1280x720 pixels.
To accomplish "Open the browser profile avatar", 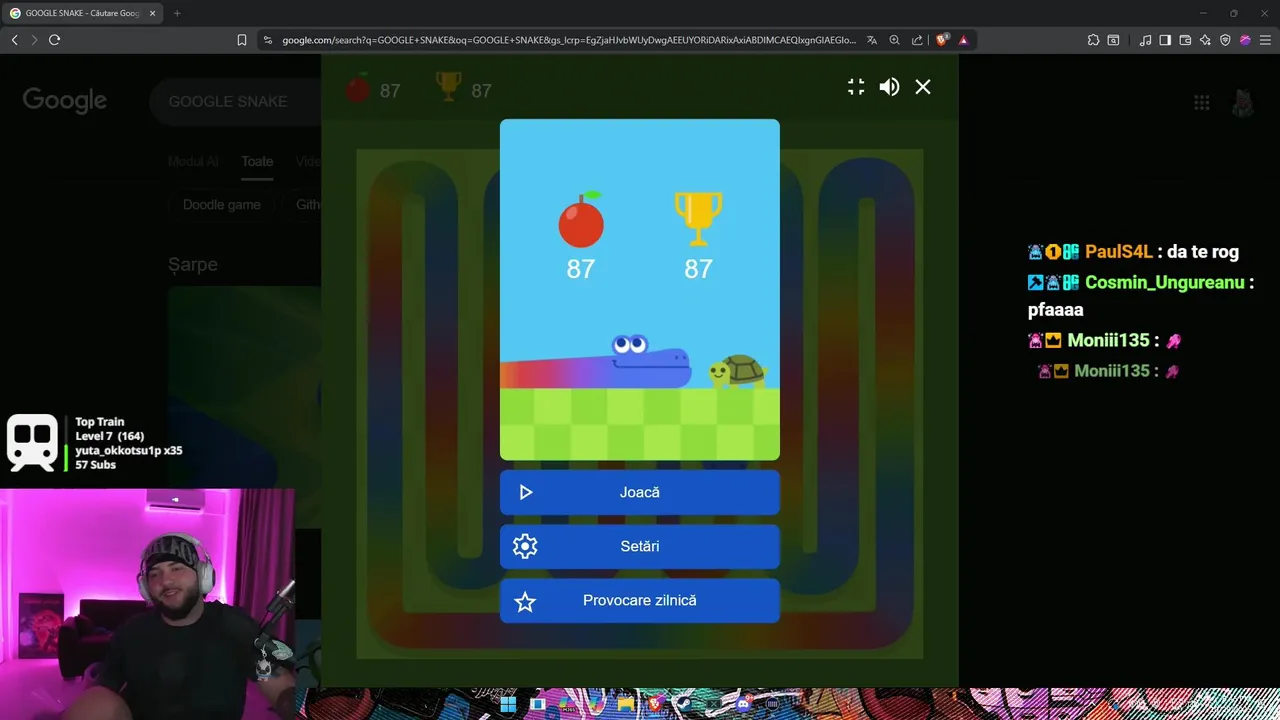I will 1245,40.
